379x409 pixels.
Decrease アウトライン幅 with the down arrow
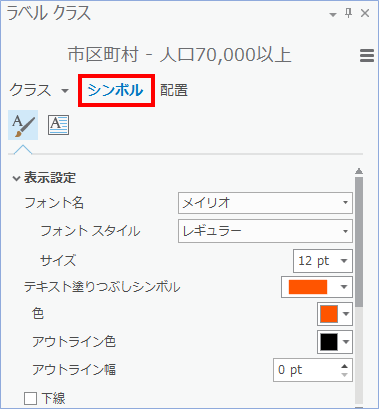coord(345,375)
